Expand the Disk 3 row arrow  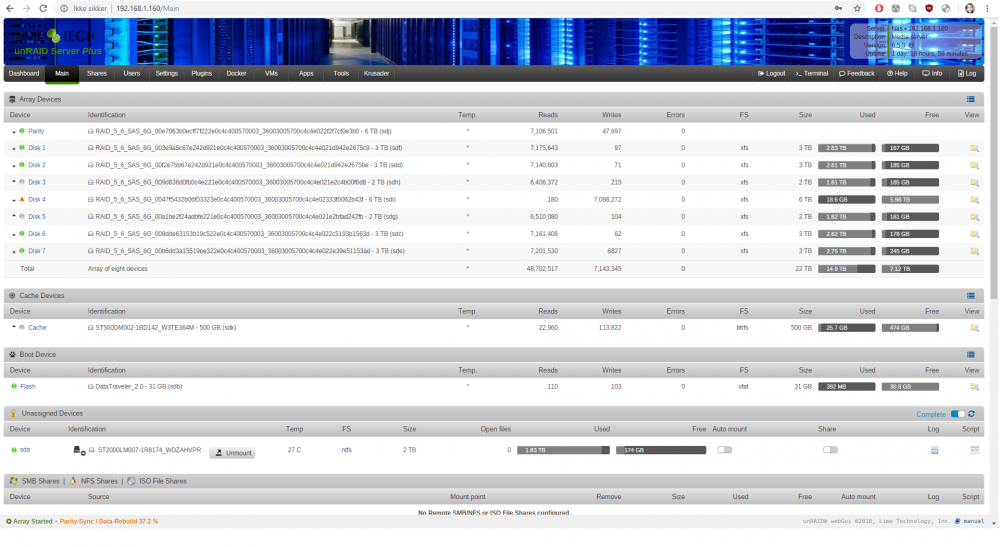coord(13,182)
